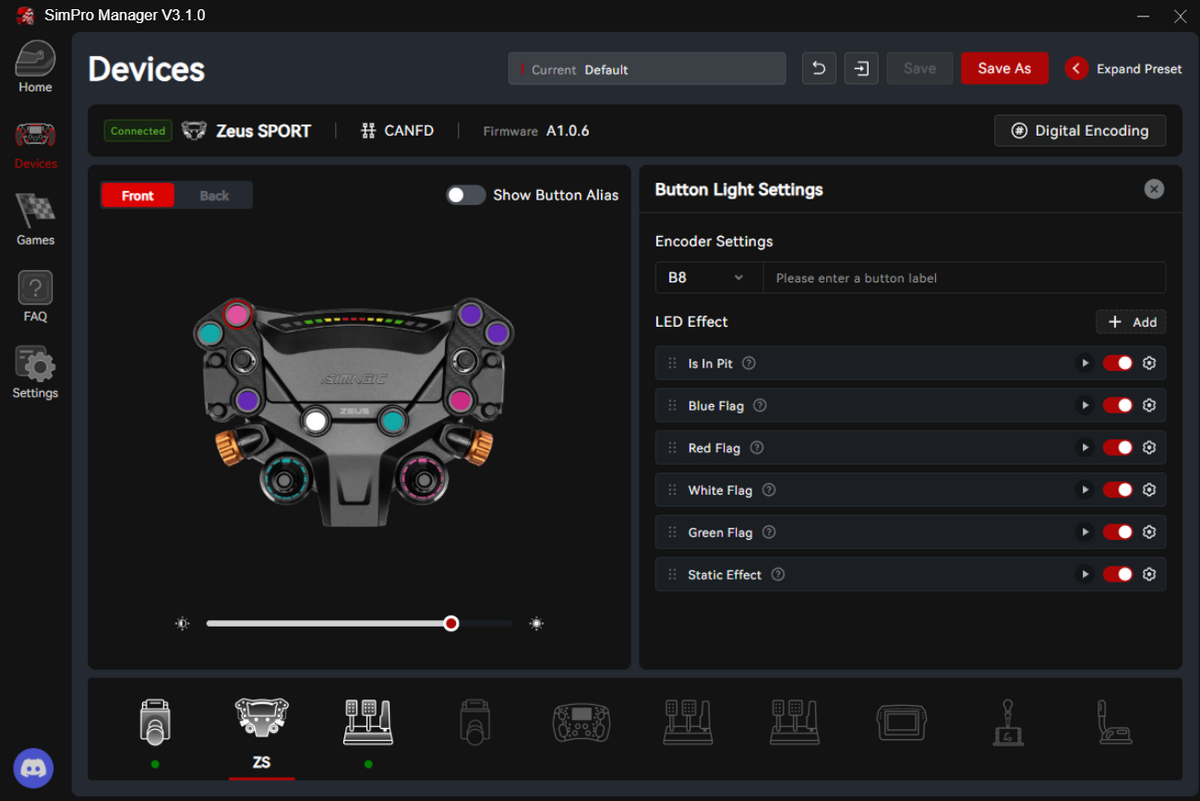Disable the Blue Flag effect
The image size is (1200, 801).
pos(1118,405)
